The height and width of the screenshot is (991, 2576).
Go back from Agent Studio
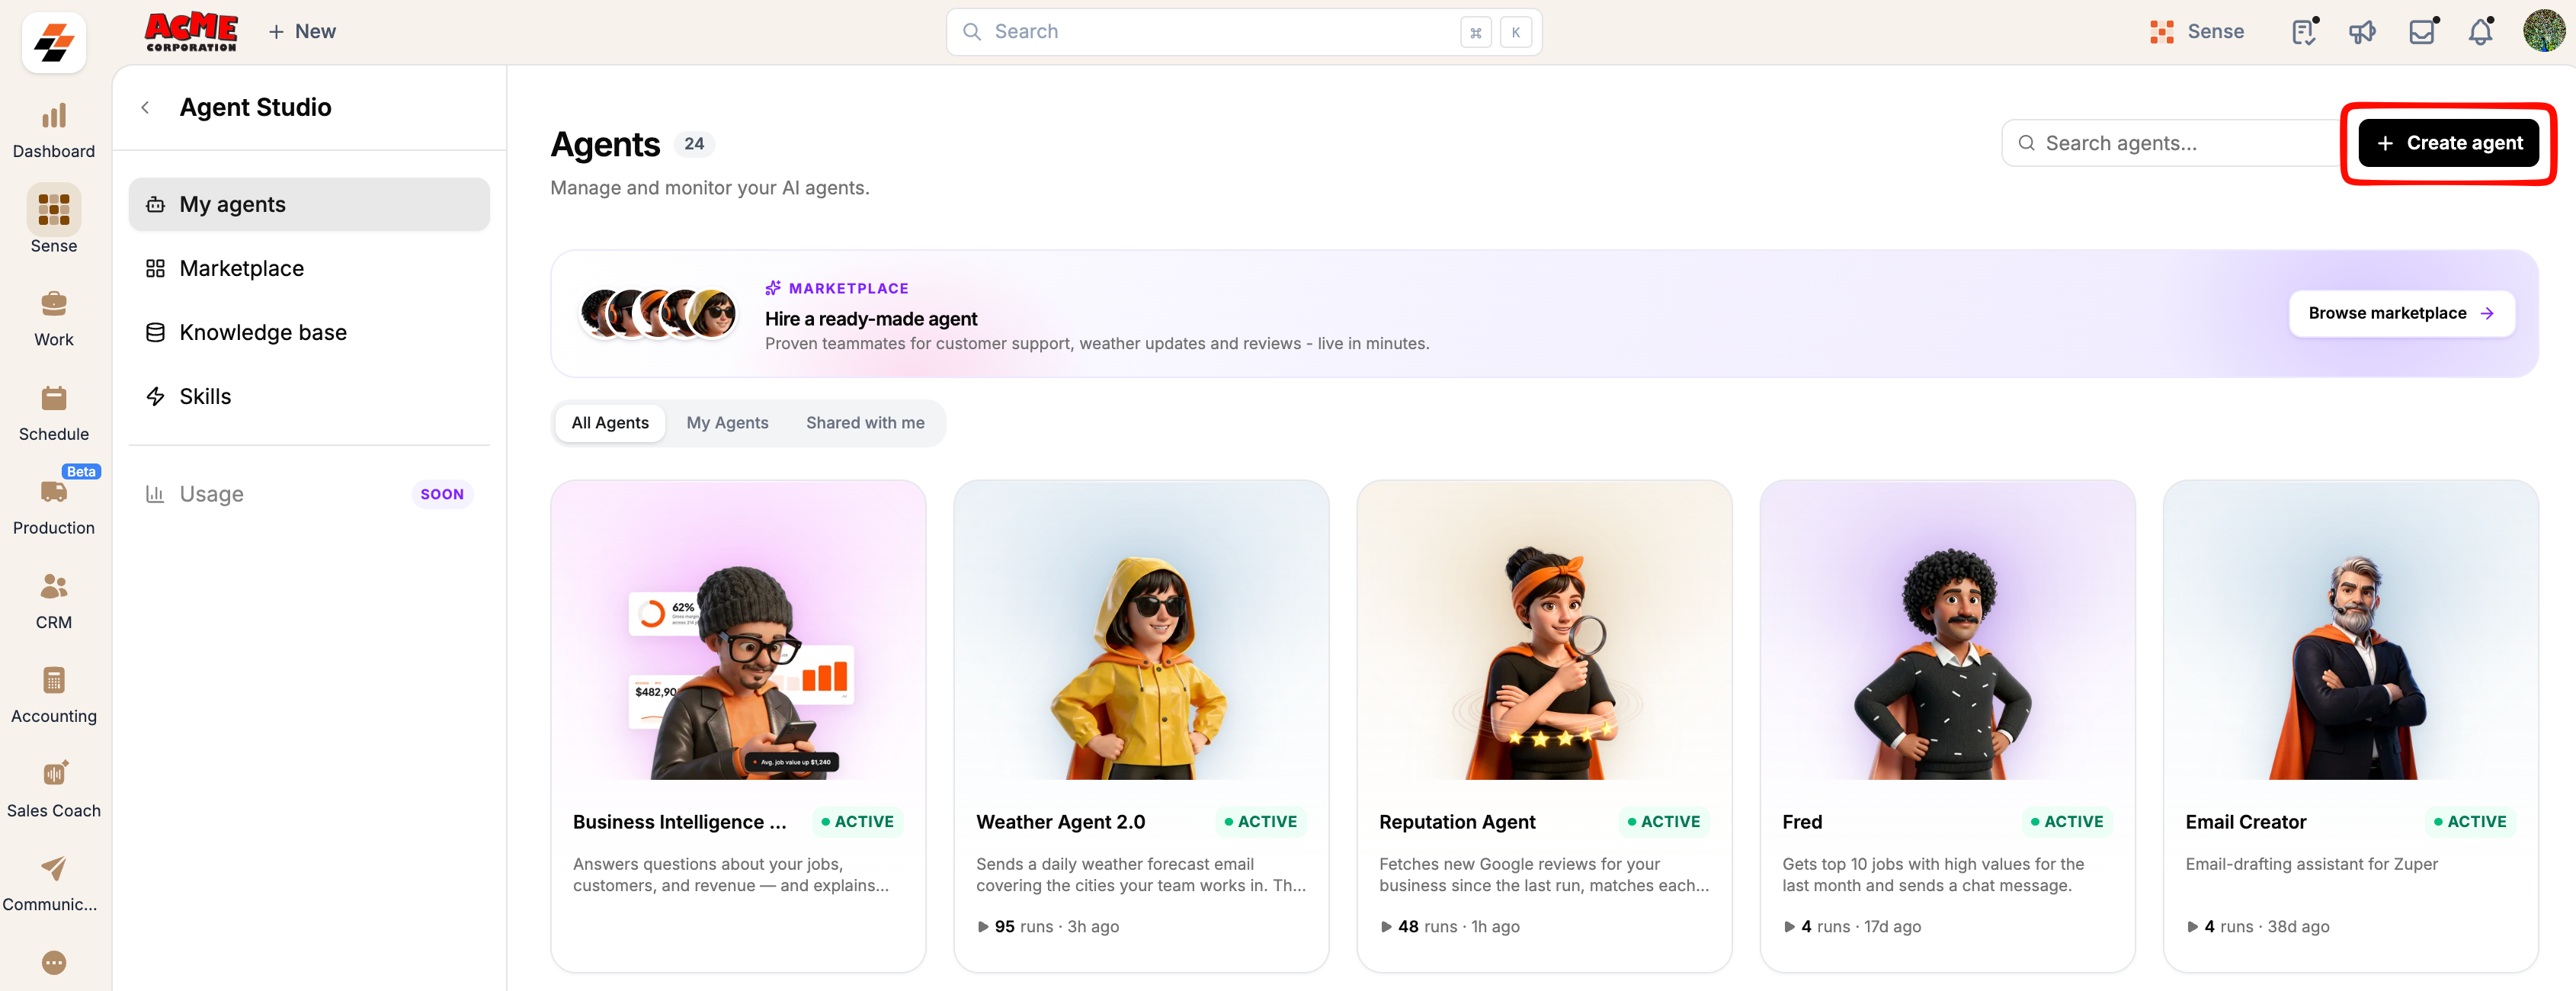[x=146, y=107]
